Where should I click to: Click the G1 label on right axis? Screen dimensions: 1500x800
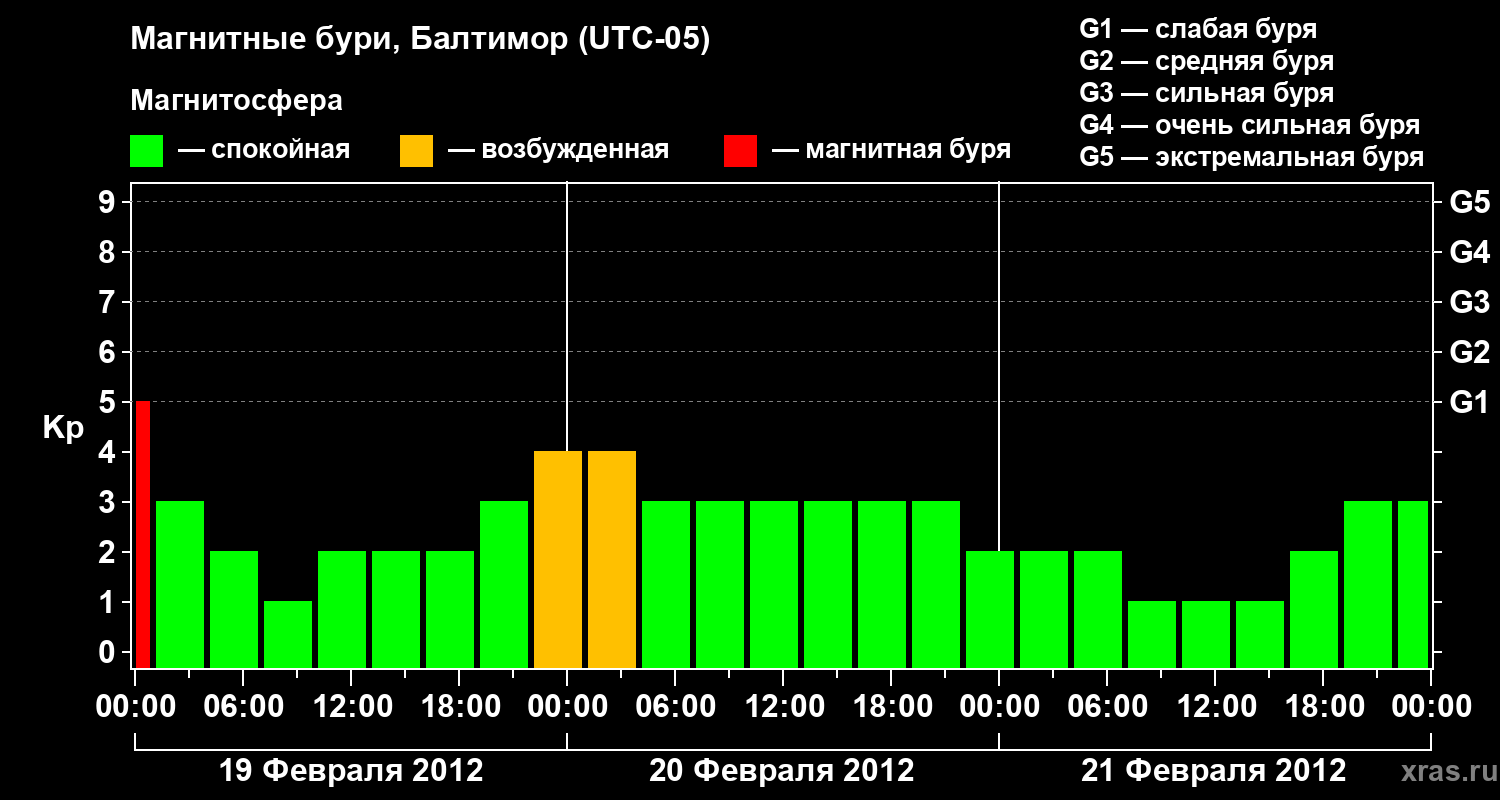click(x=1469, y=402)
